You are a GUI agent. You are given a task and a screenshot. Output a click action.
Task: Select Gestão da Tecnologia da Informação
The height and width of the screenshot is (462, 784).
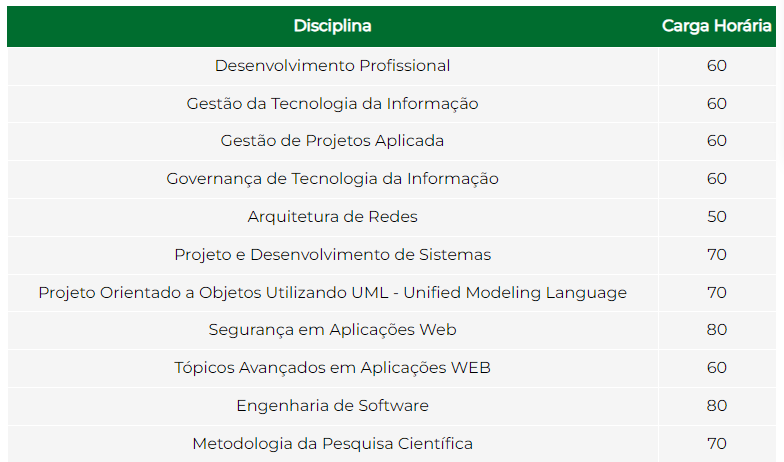click(332, 104)
